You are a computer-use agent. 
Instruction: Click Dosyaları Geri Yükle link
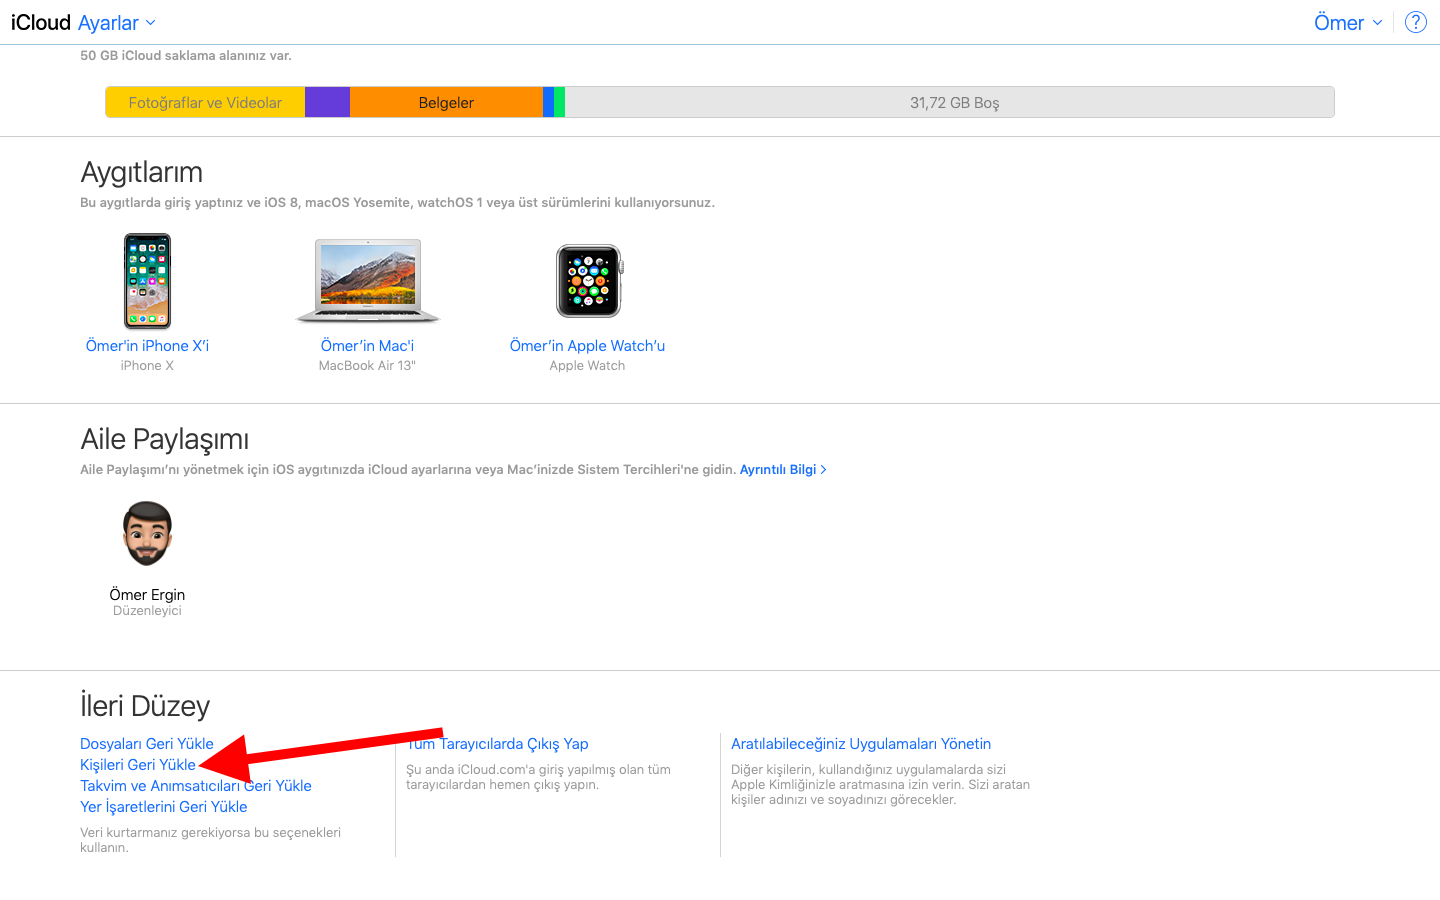tap(146, 744)
